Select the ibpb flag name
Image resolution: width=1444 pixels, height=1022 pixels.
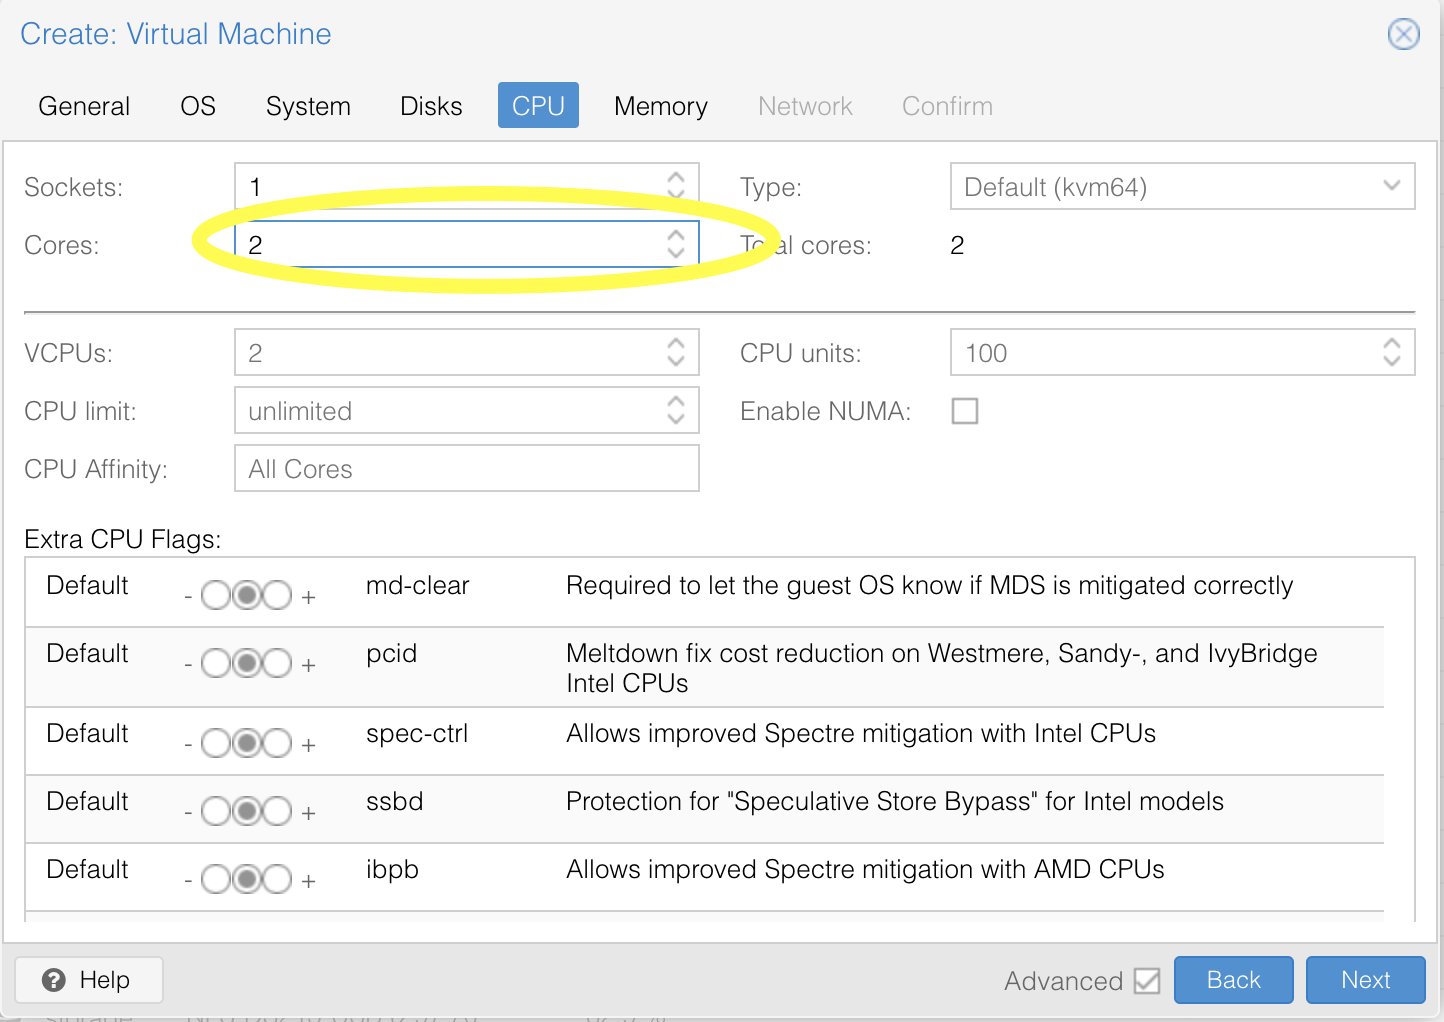392,870
